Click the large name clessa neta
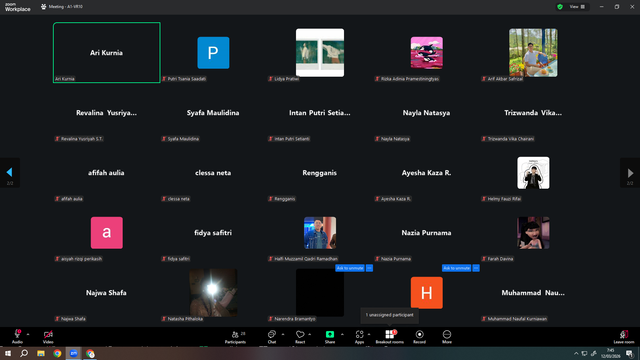640x360 pixels. (213, 173)
